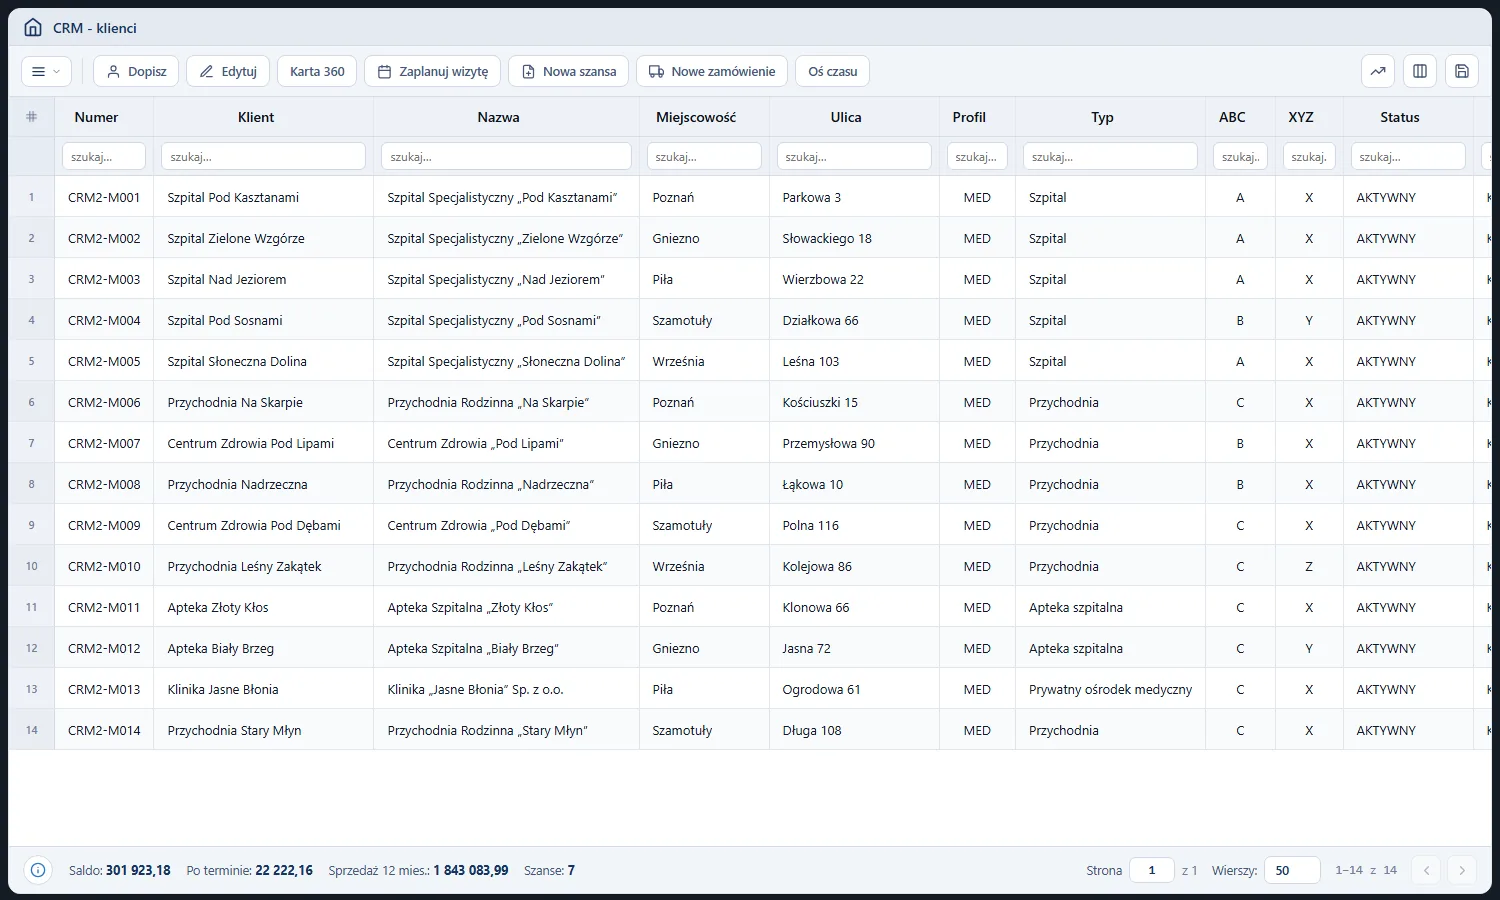Click the trend chart icon

[1378, 71]
